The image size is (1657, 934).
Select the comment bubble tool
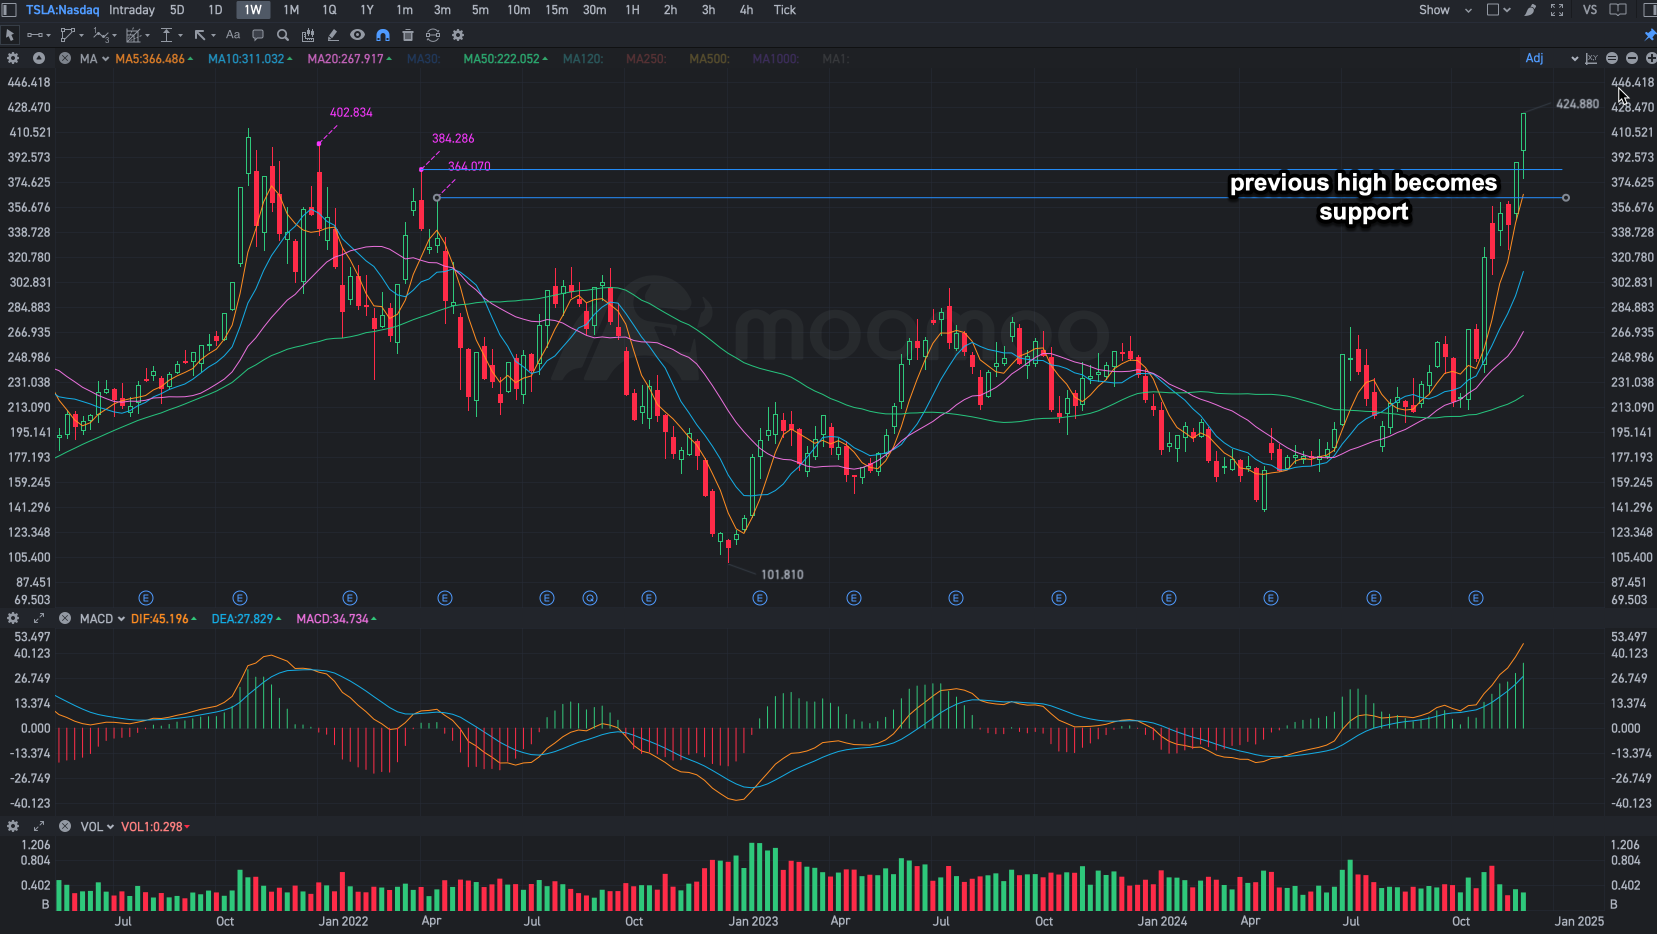(x=258, y=35)
